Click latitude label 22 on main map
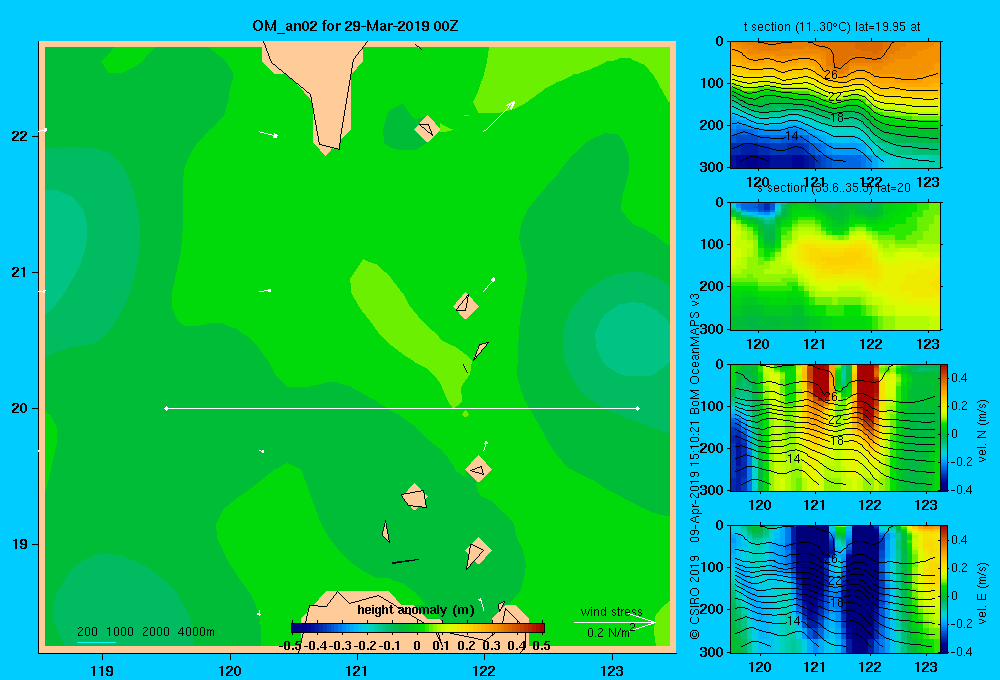This screenshot has height=680, width=1000. pyautogui.click(x=19, y=137)
